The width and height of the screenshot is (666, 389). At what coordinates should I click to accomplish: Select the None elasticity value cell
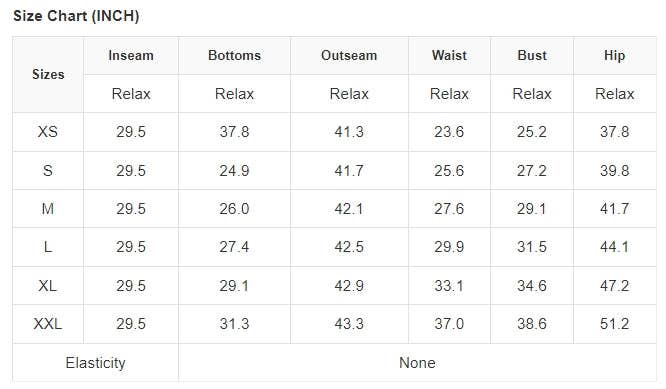point(418,363)
